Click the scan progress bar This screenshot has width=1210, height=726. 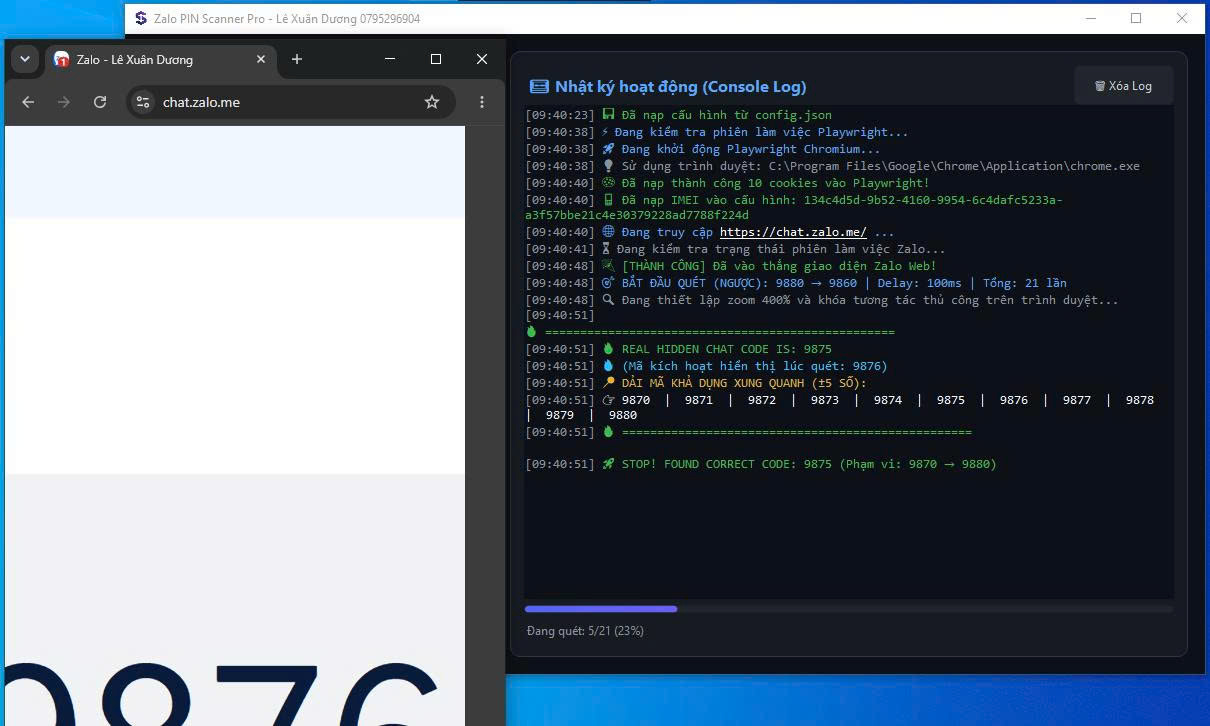click(x=849, y=608)
